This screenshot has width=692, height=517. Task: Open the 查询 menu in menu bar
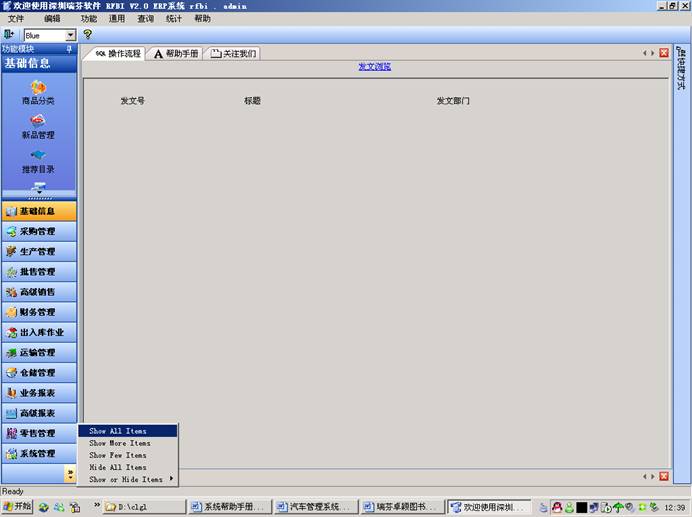(x=145, y=19)
